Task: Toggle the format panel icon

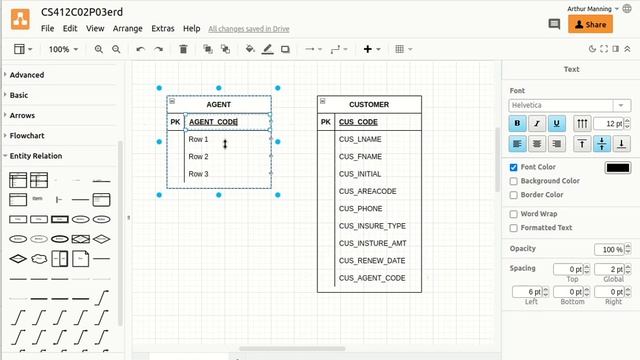Action: [616, 49]
